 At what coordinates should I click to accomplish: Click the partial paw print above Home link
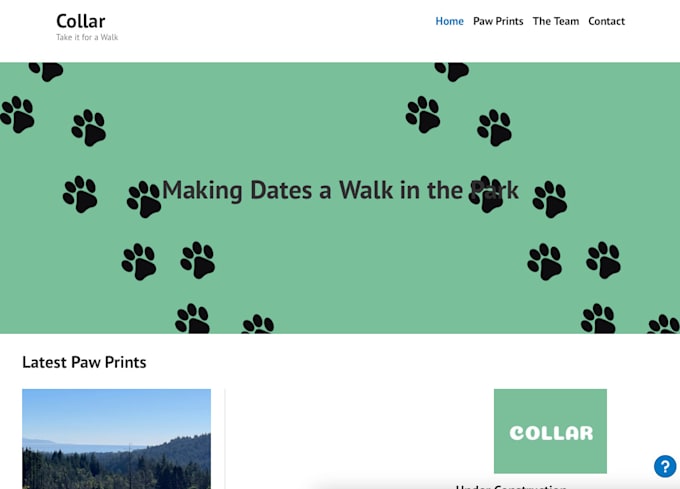tap(451, 72)
